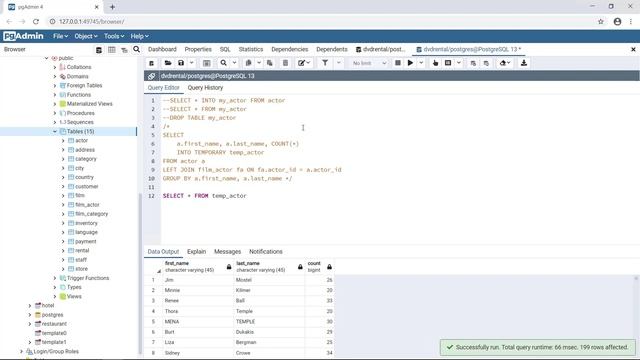The width and height of the screenshot is (640, 360).
Task: Click the lock icon in first_name column
Action: [x=229, y=267]
